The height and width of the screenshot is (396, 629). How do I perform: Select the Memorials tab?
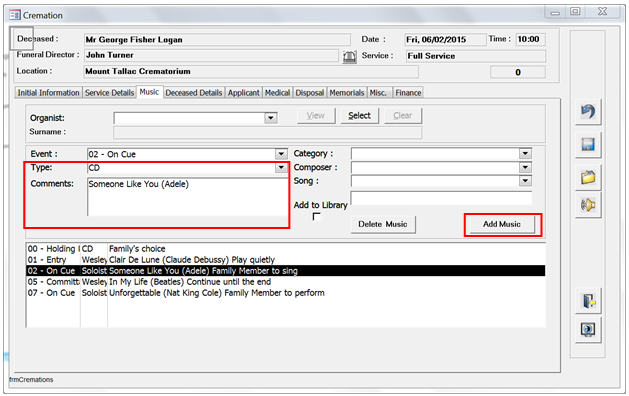347,93
